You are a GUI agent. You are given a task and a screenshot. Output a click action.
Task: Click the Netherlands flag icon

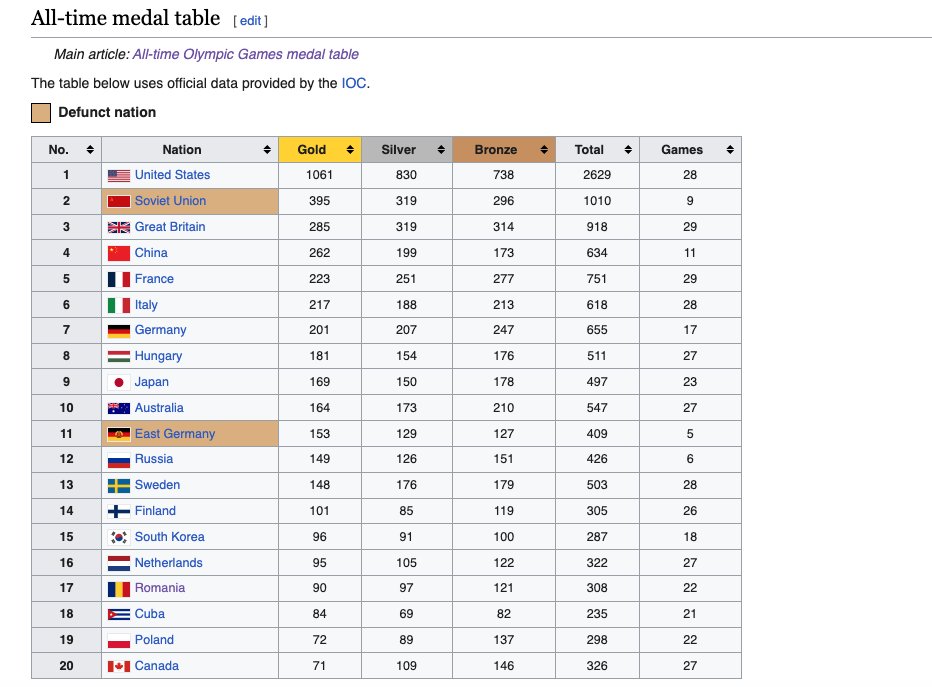(x=119, y=563)
